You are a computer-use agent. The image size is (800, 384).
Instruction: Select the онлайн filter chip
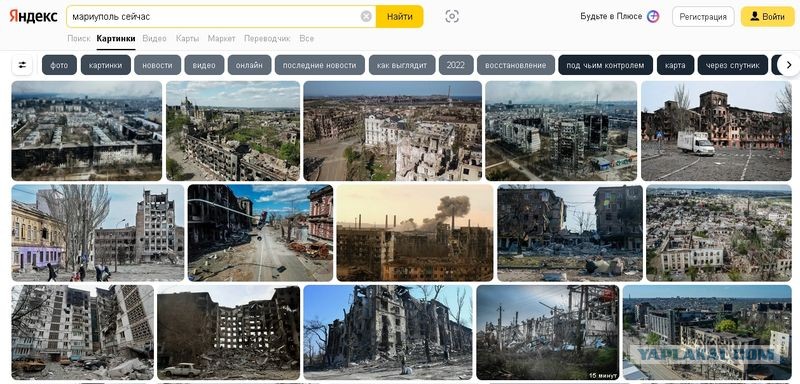[249, 65]
